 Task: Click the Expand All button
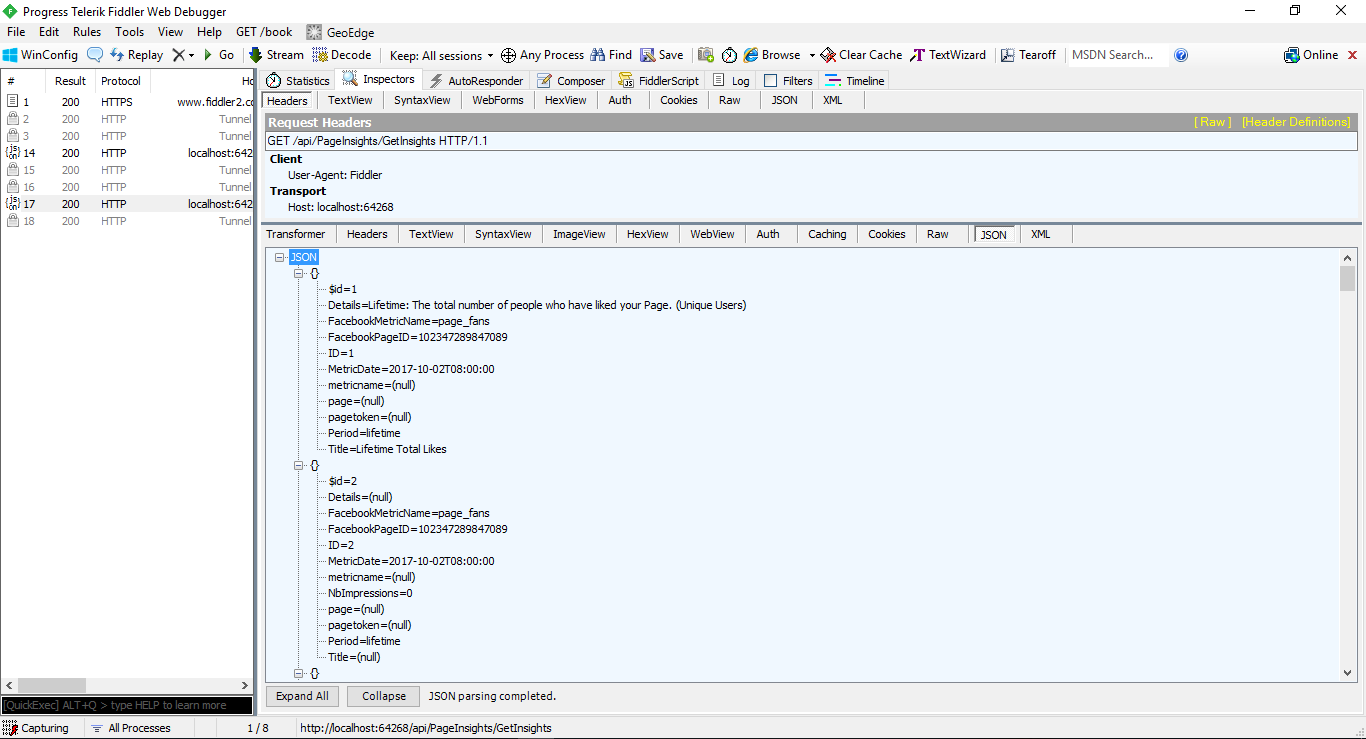tap(302, 696)
